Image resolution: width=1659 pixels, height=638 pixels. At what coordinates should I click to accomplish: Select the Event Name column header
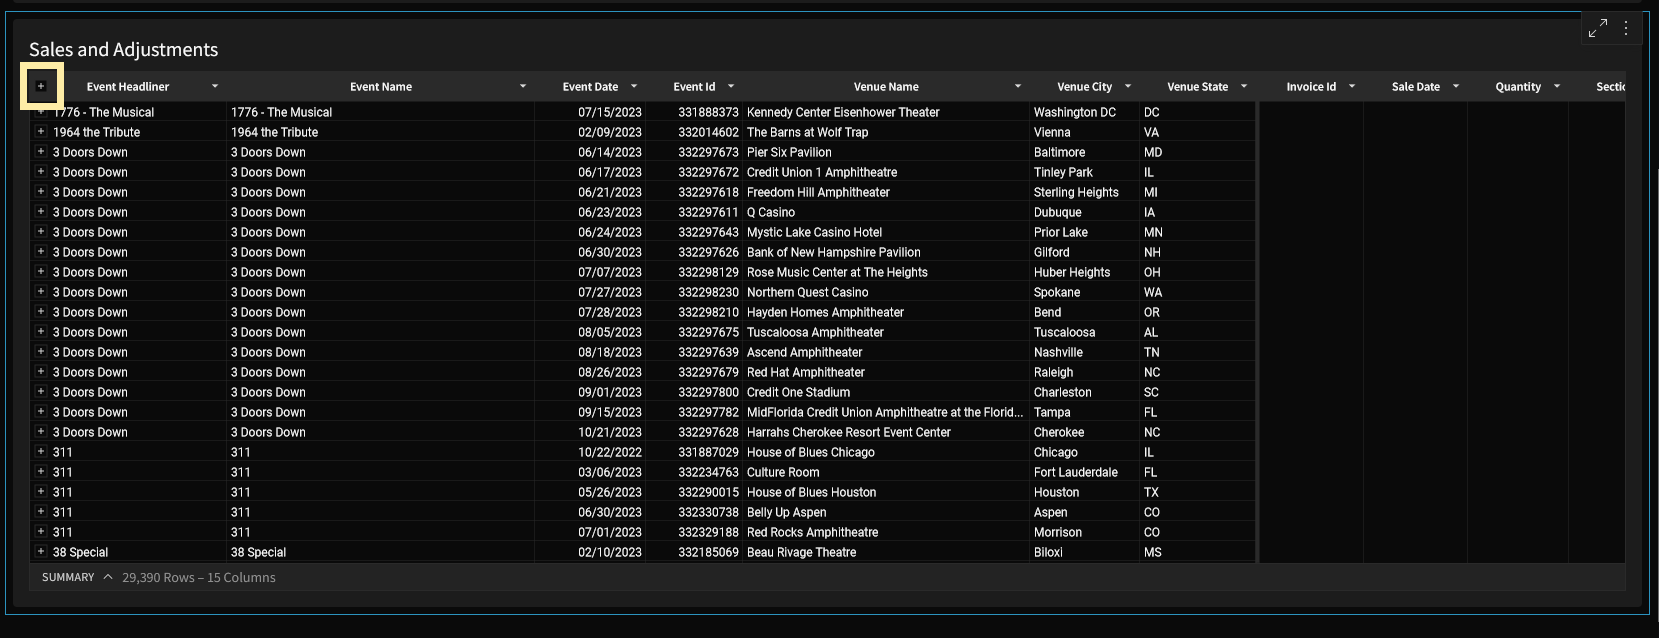(381, 87)
